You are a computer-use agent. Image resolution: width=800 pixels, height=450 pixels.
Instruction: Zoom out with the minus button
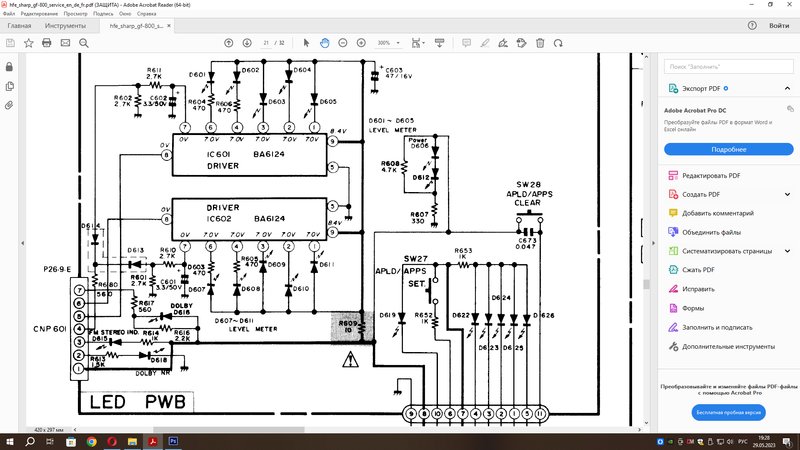click(343, 43)
